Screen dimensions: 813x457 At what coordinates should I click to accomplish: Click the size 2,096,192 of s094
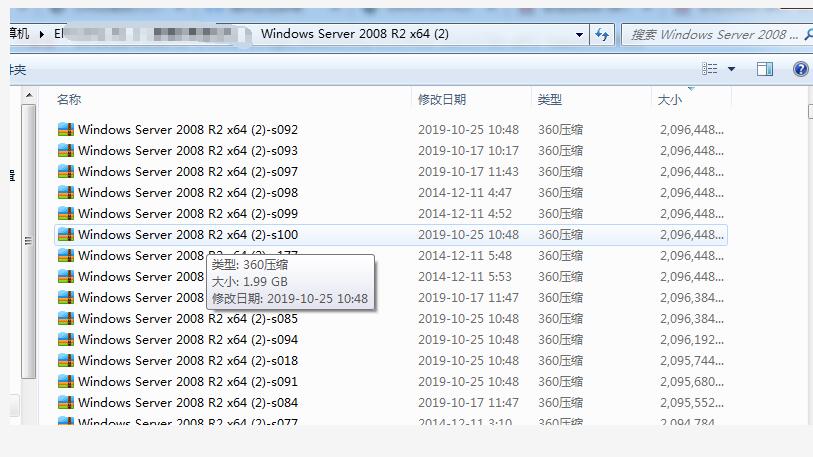692,340
